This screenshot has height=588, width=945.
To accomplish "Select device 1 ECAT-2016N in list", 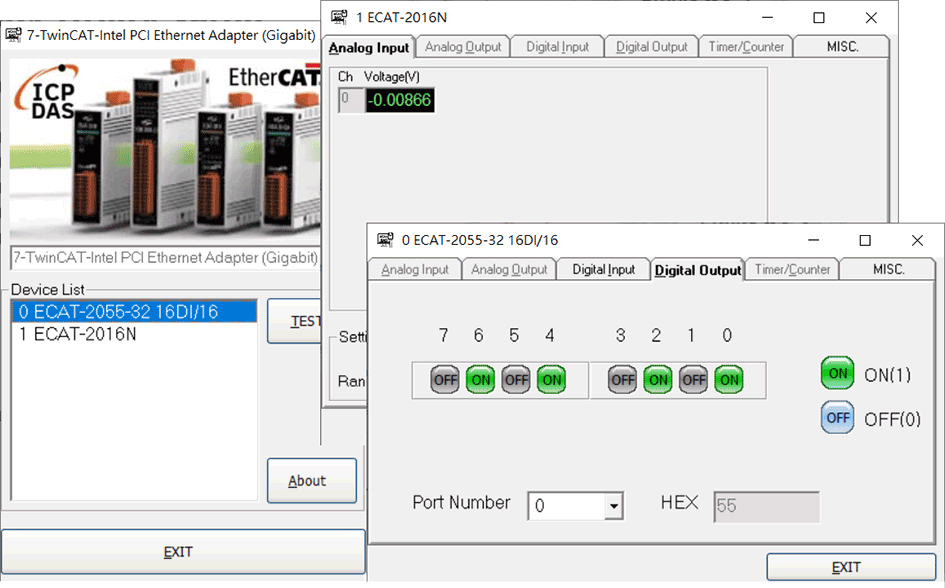I will coord(134,334).
